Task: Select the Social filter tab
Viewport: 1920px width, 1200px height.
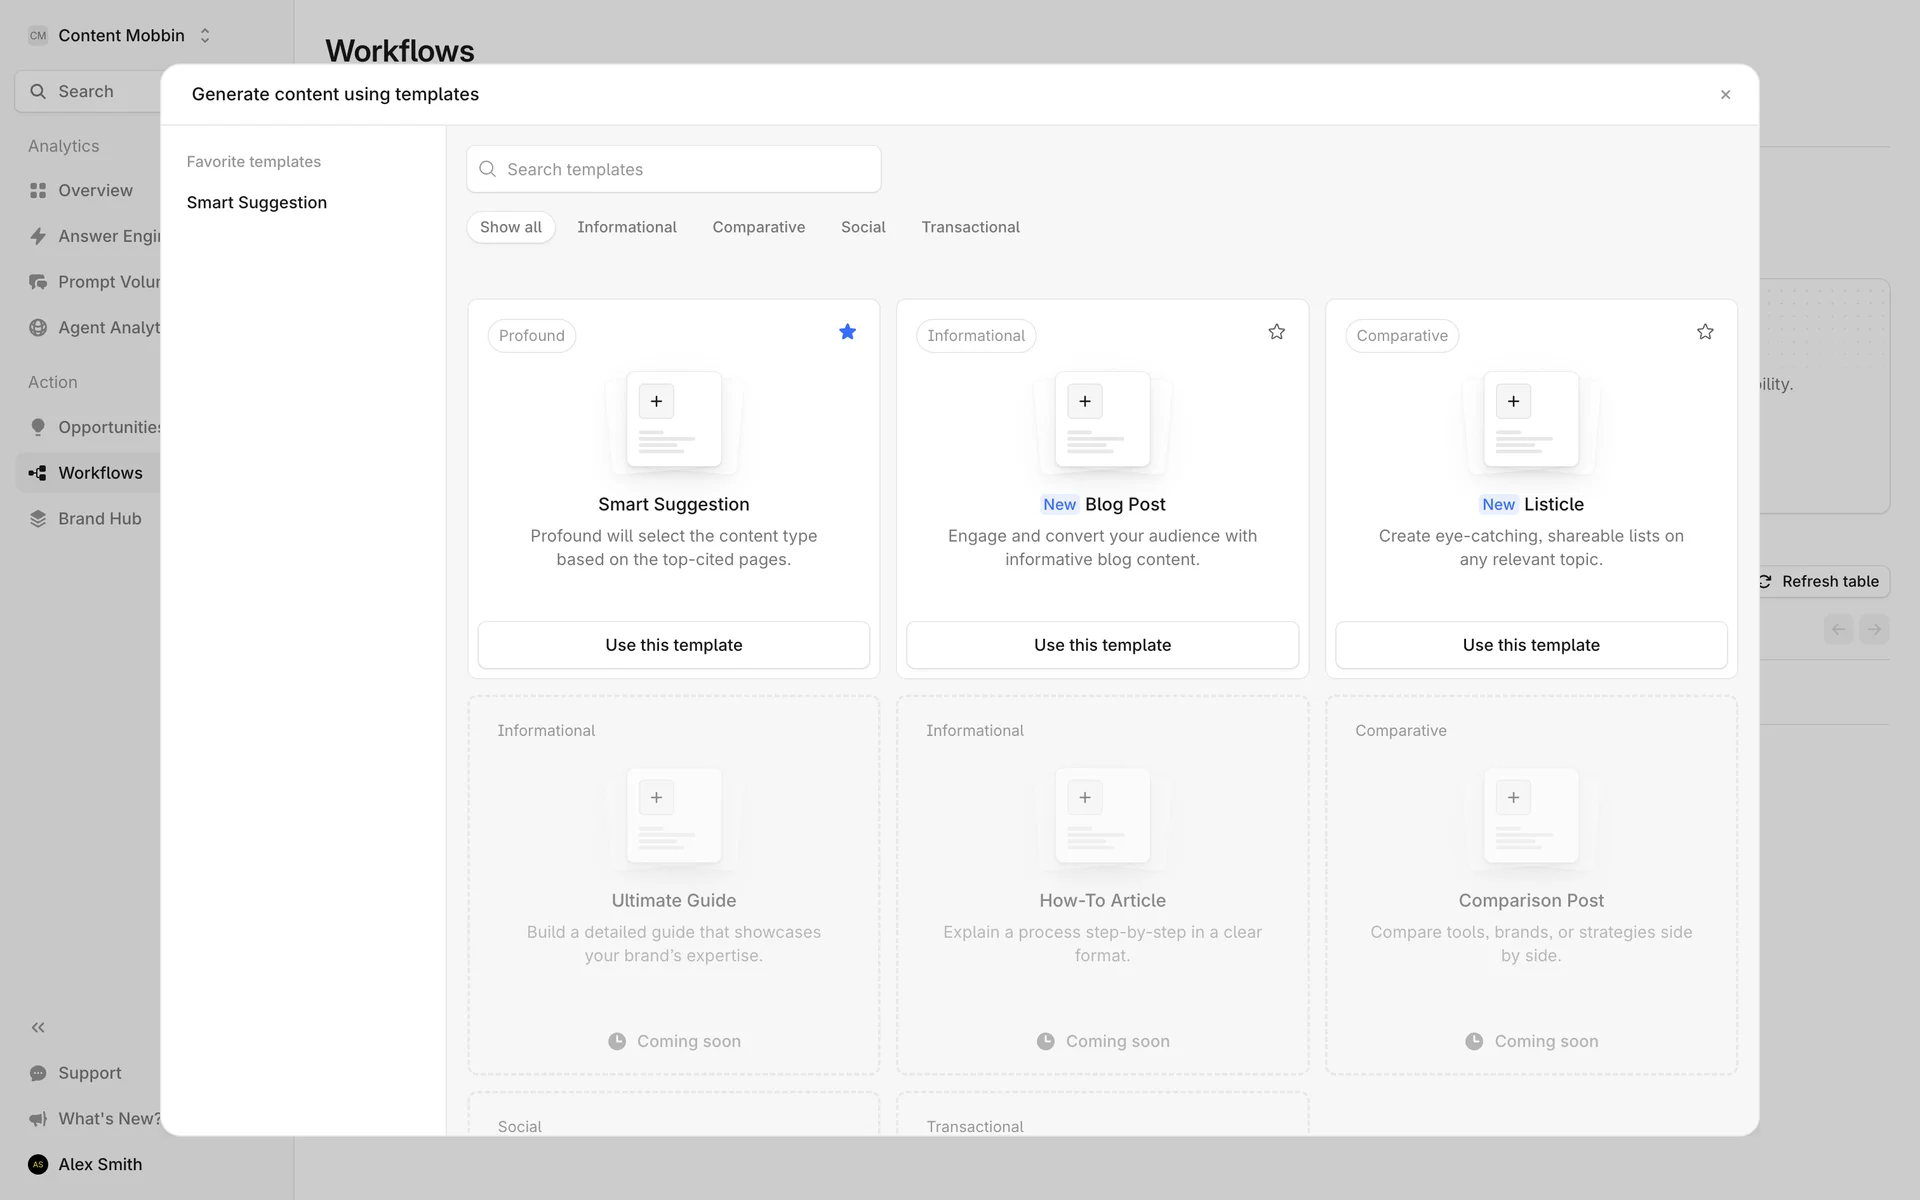Action: pos(863,227)
